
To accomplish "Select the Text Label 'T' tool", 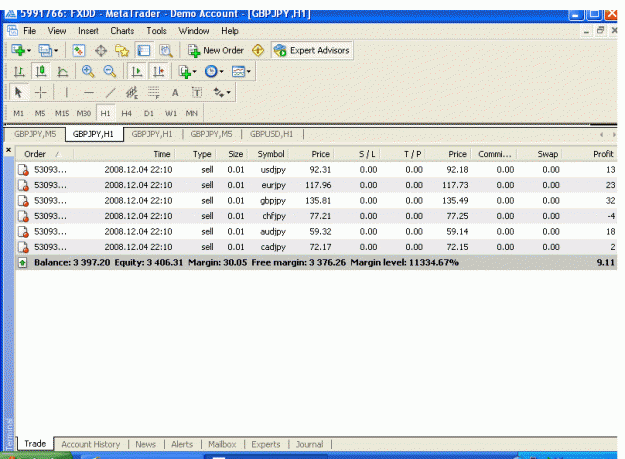I will click(197, 93).
